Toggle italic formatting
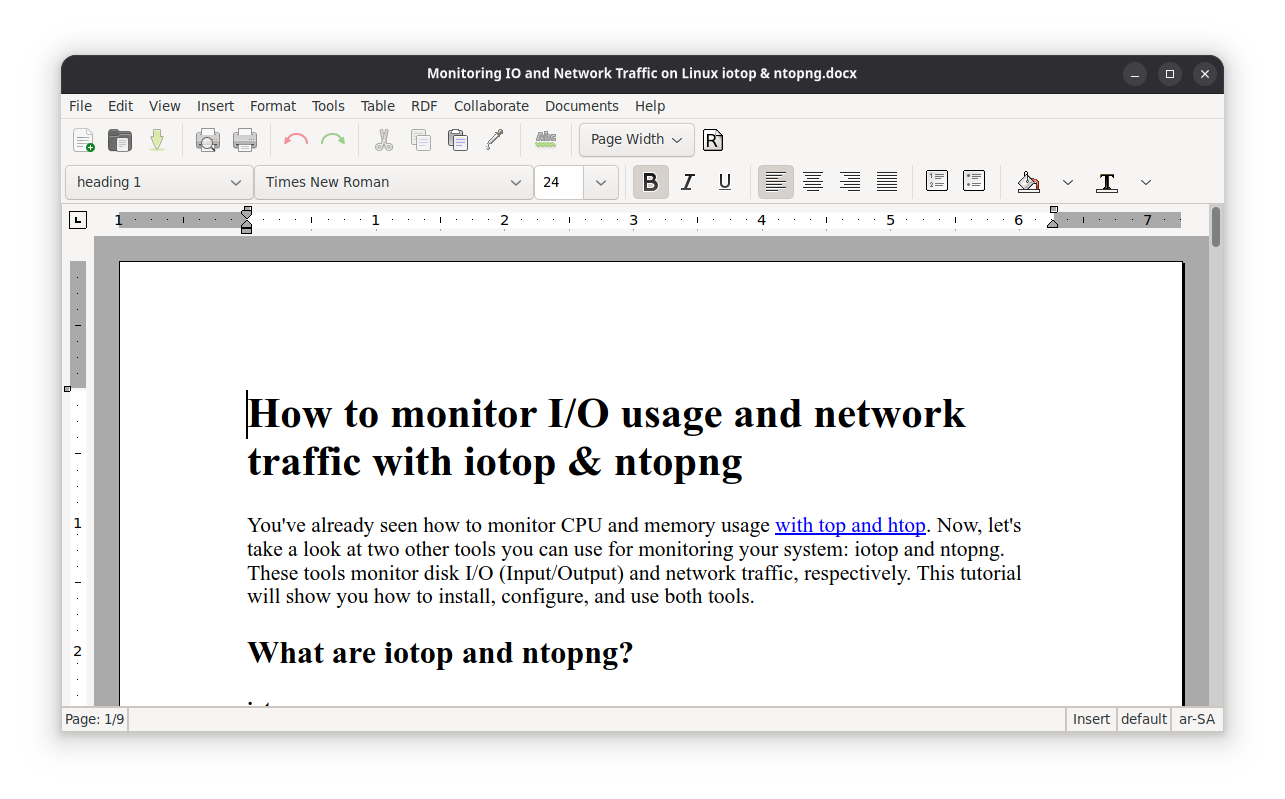This screenshot has height=799, width=1285. (687, 182)
